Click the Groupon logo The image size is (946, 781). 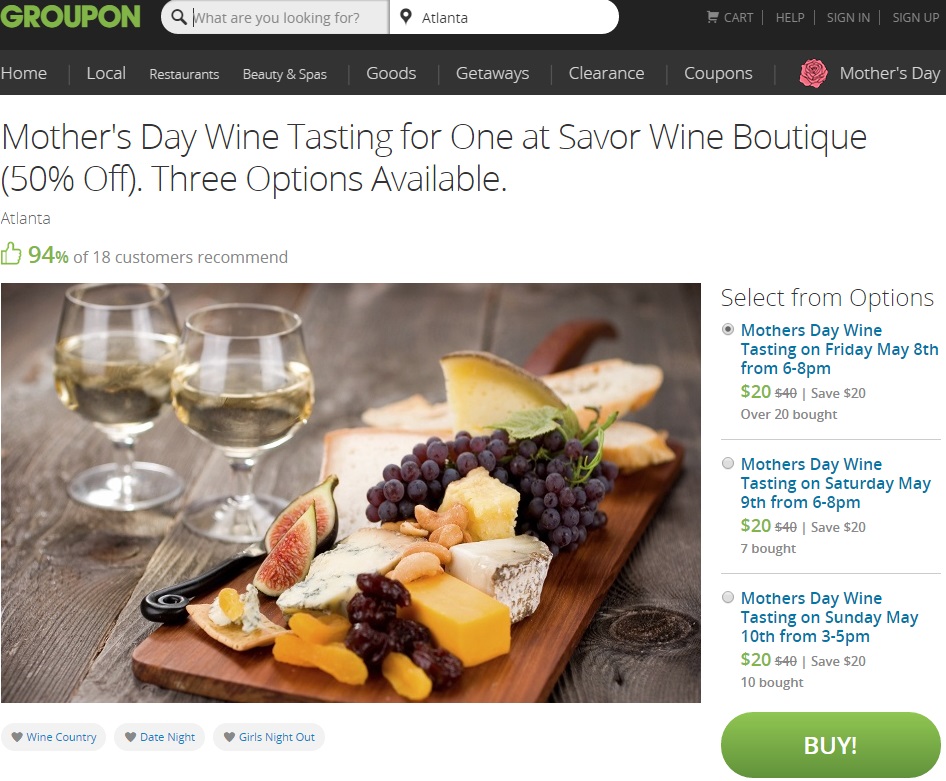point(70,17)
